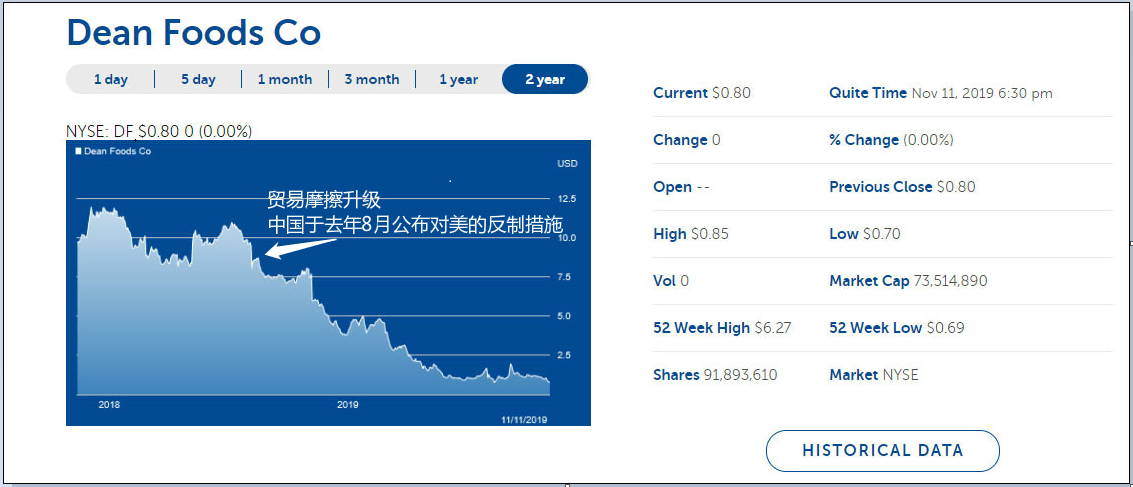Viewport: 1133px width, 487px height.
Task: Click the 52 Week High $6.27 entry
Action: click(x=723, y=328)
